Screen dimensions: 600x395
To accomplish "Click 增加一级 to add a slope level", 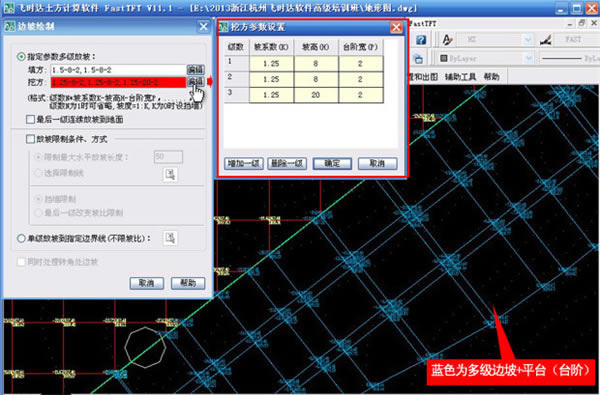I will pos(243,163).
